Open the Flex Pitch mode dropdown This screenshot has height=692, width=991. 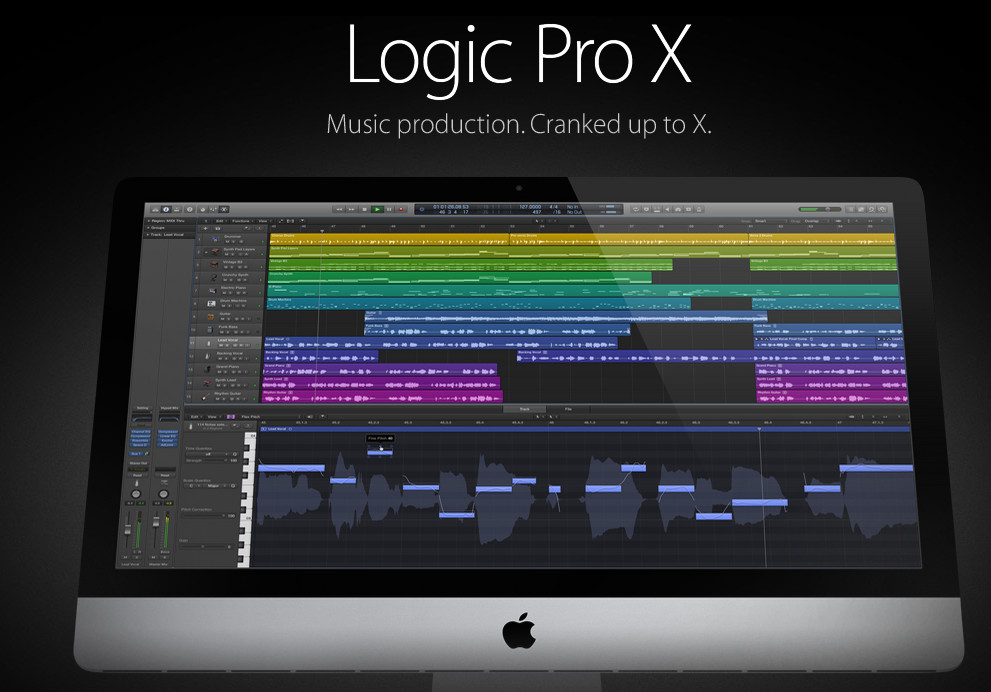tap(272, 417)
